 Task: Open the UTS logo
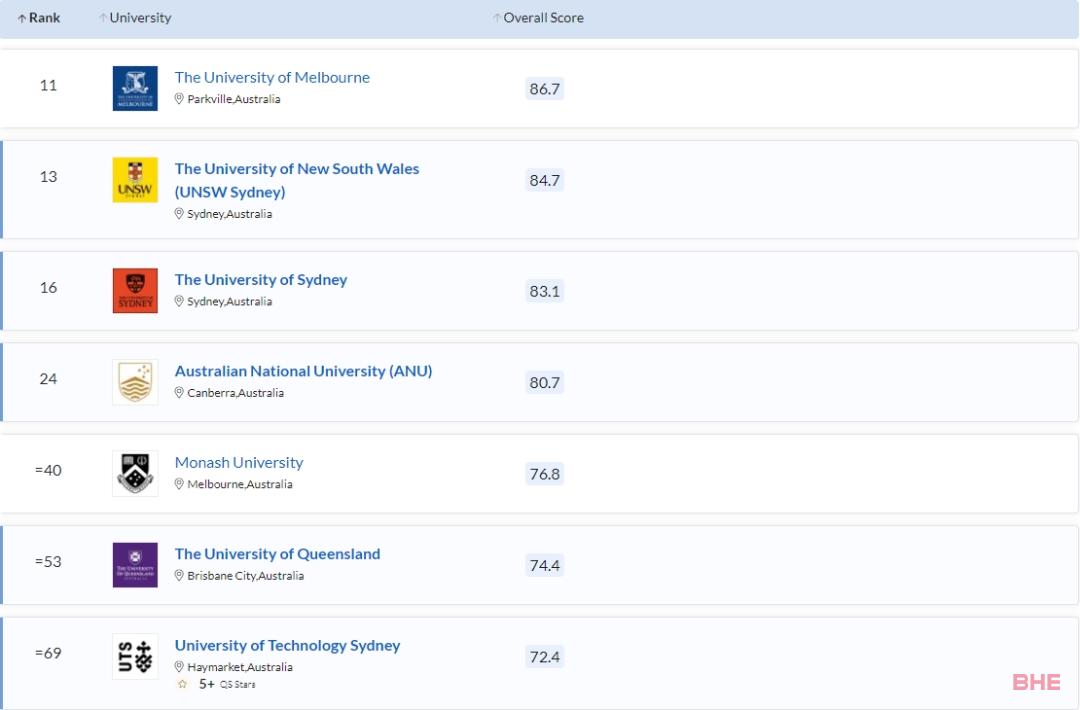tap(135, 656)
